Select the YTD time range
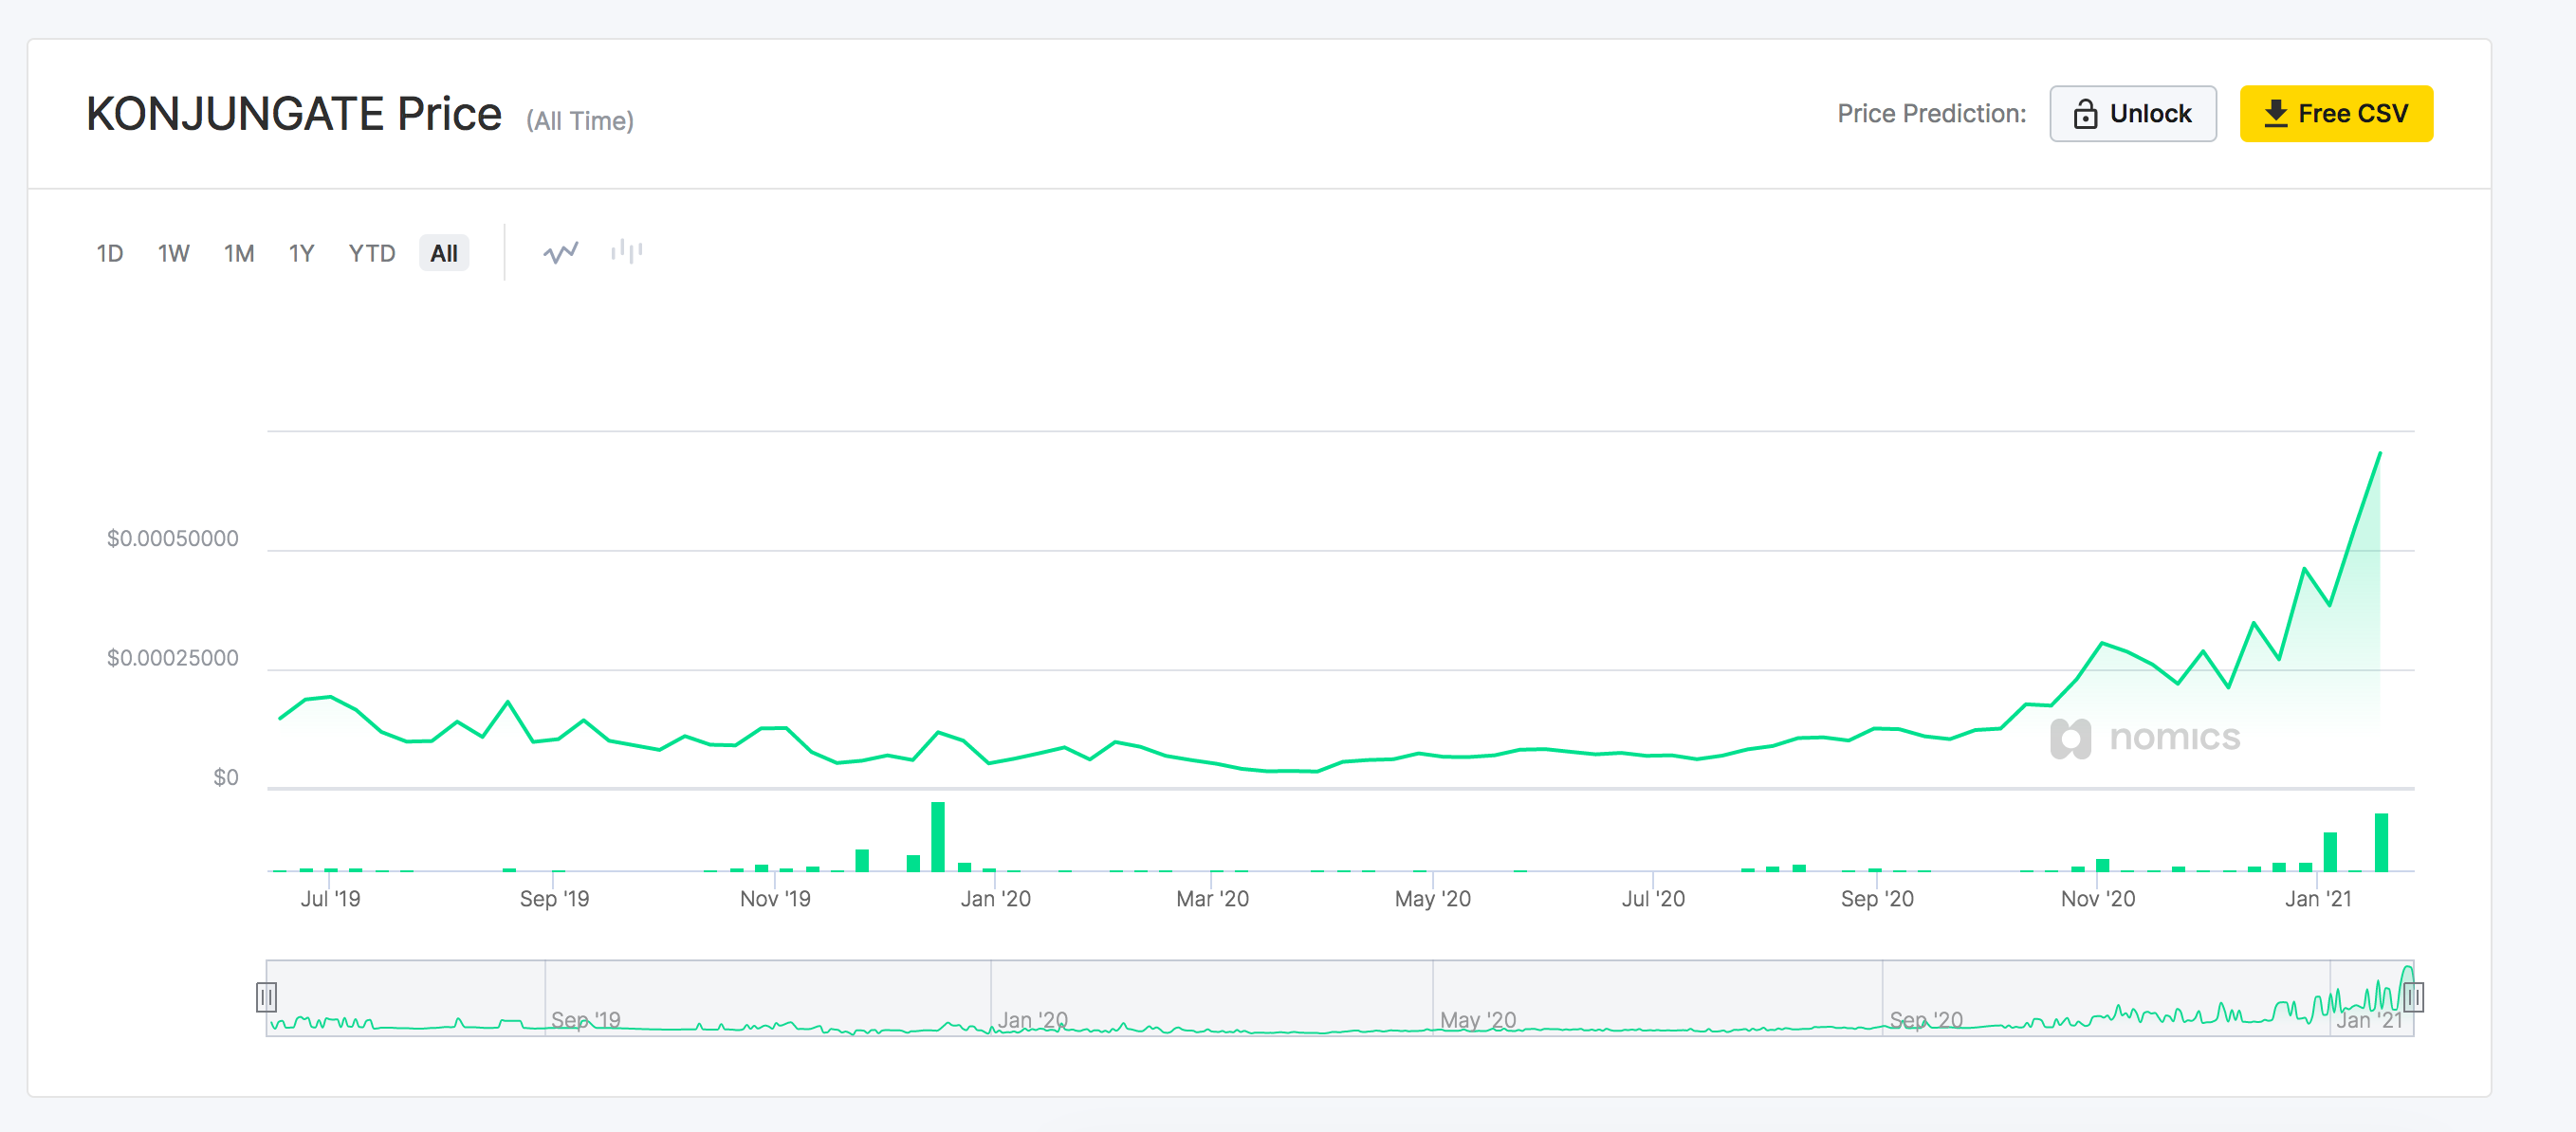 point(372,254)
